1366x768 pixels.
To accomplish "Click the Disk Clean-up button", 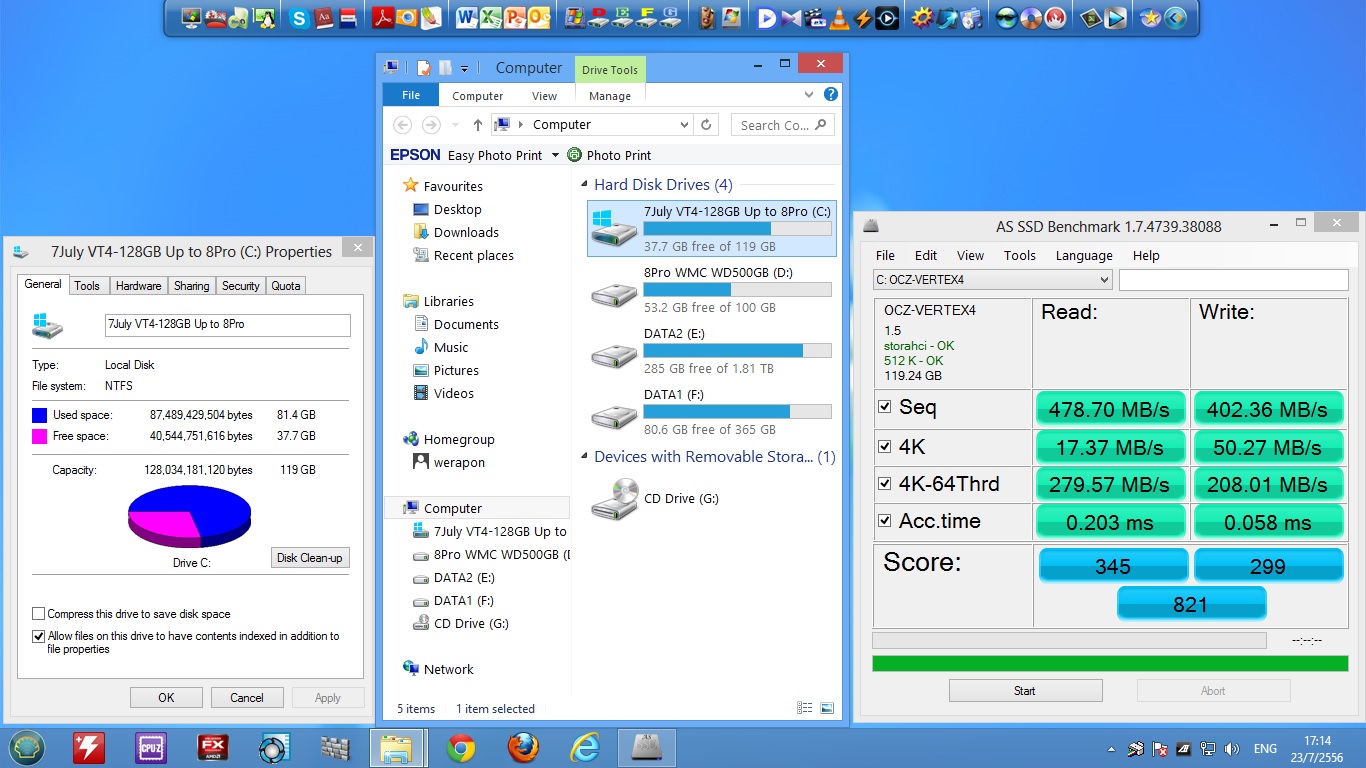I will [x=310, y=558].
